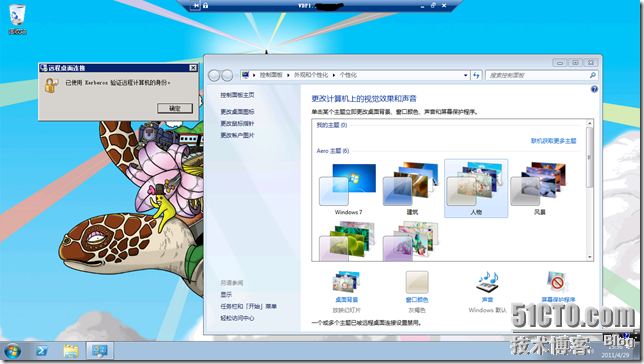Open 桌面背景 settings icon
Viewport: 644px width, 364px height.
346,281
